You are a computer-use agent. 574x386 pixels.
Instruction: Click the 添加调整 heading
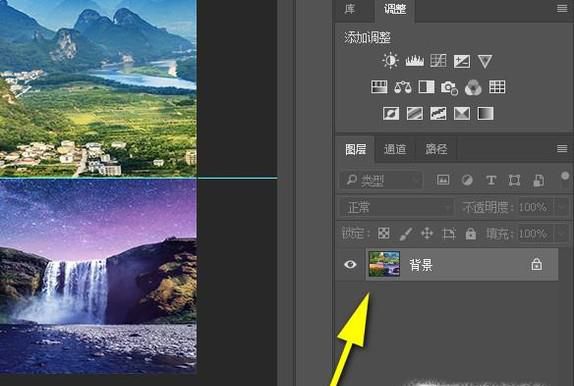point(367,37)
